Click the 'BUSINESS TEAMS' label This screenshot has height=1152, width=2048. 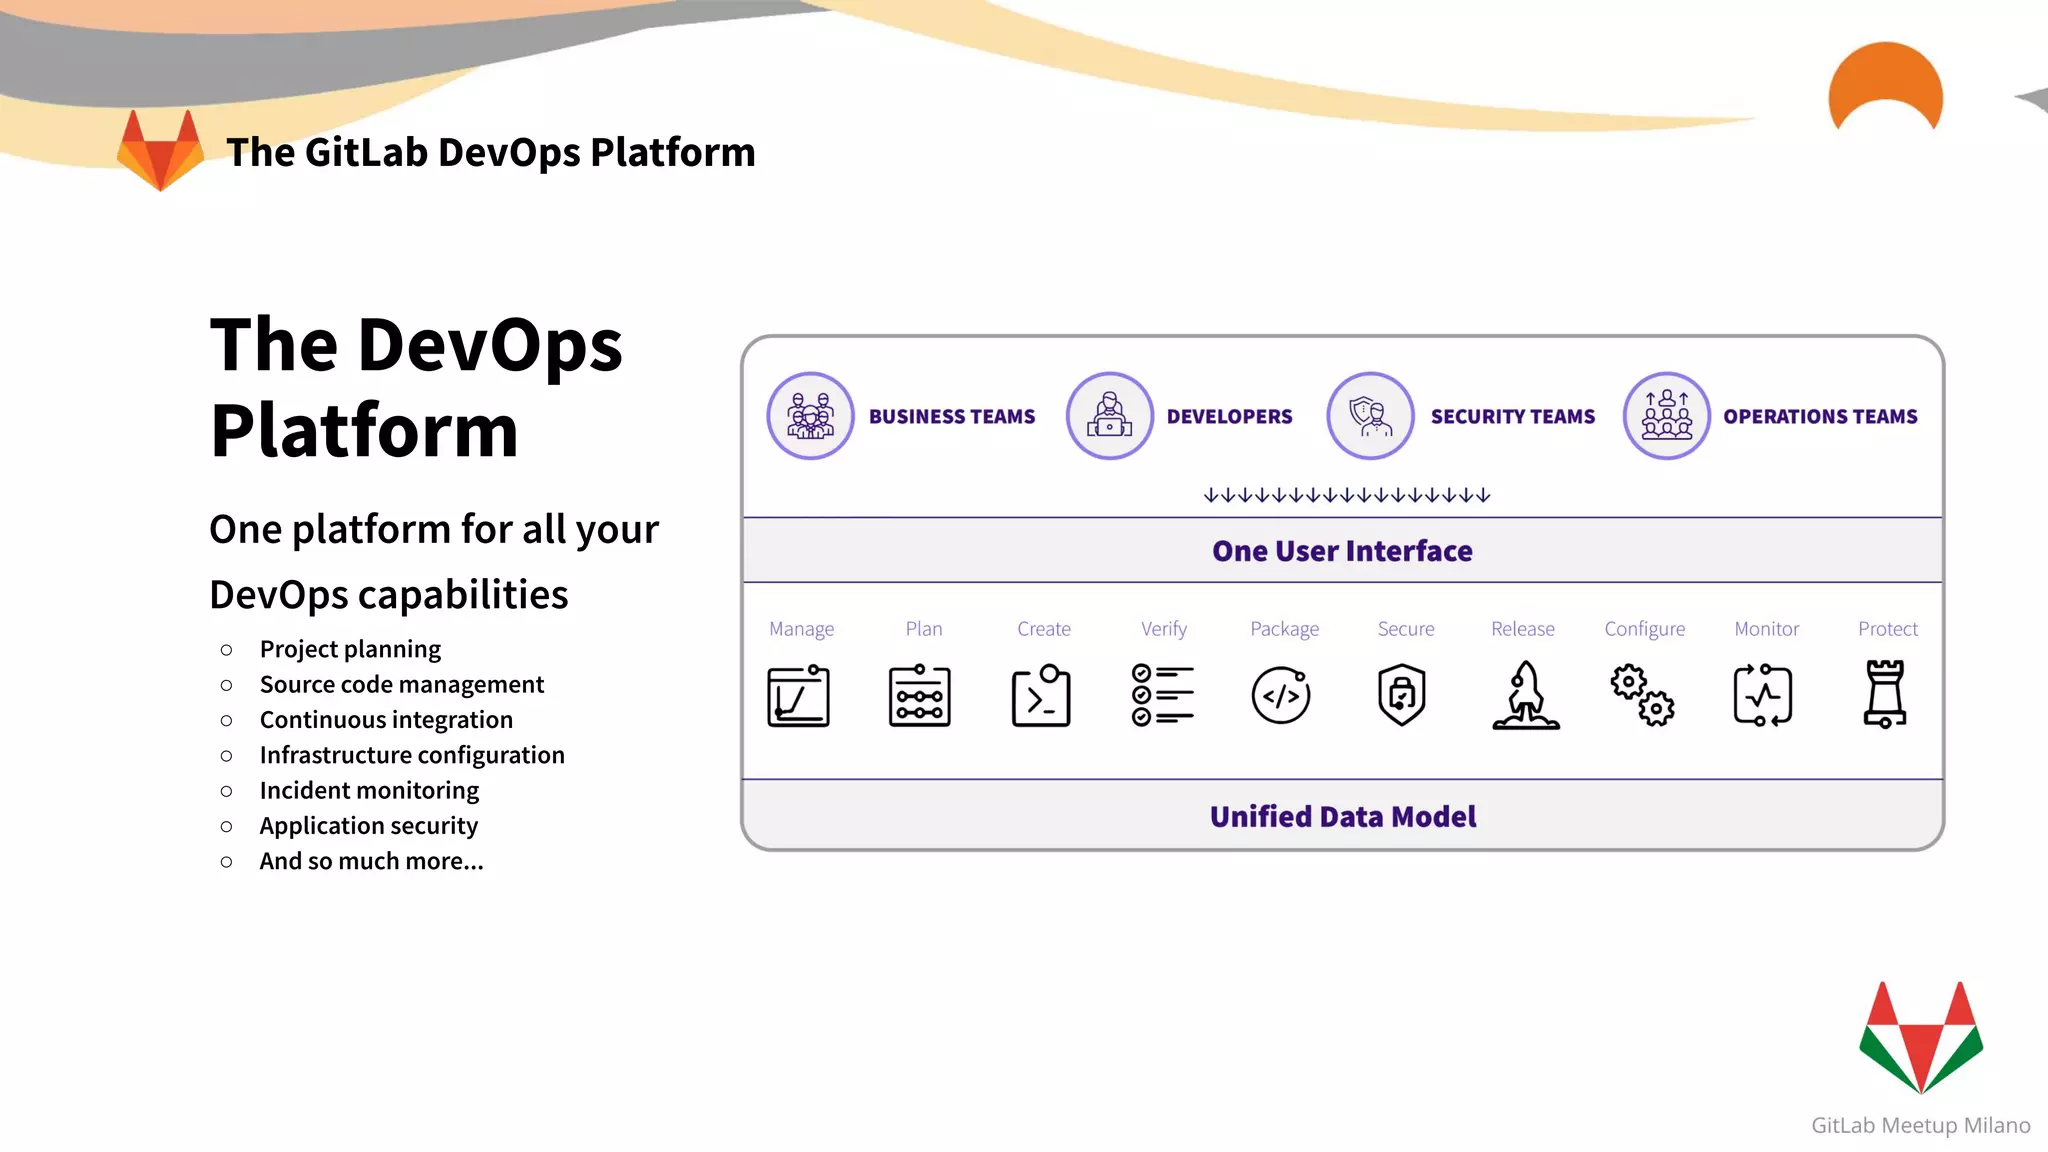[952, 416]
